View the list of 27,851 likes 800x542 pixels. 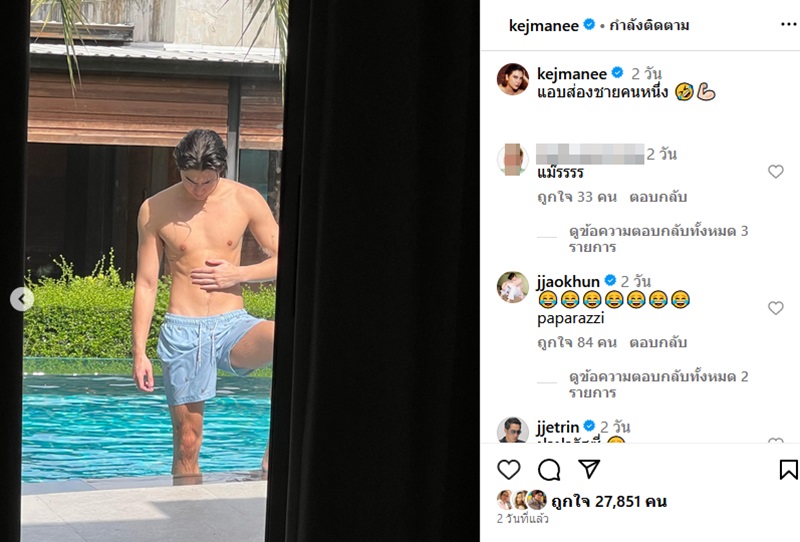[x=609, y=501]
